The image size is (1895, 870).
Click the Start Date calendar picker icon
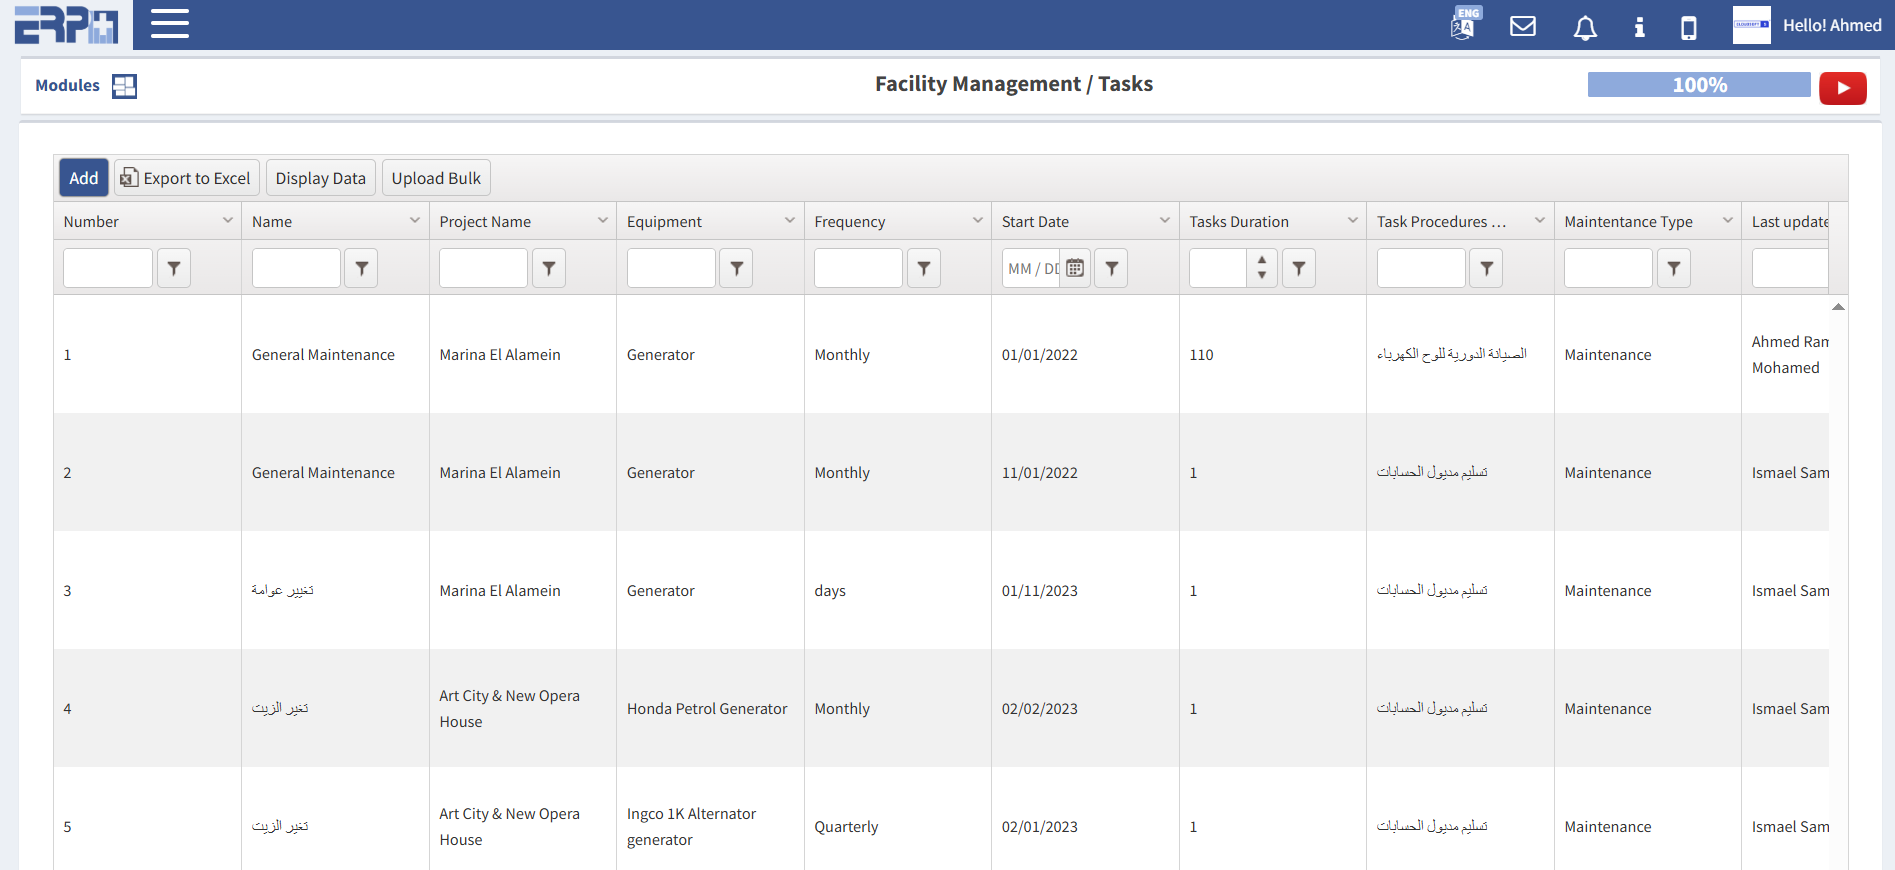pyautogui.click(x=1075, y=268)
